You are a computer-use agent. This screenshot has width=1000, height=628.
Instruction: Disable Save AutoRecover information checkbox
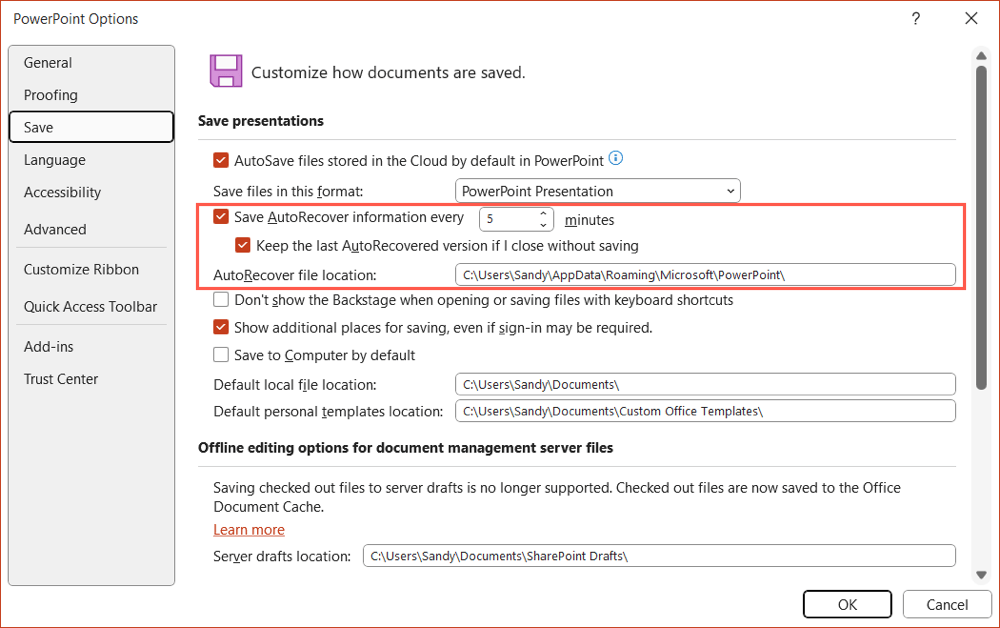221,217
